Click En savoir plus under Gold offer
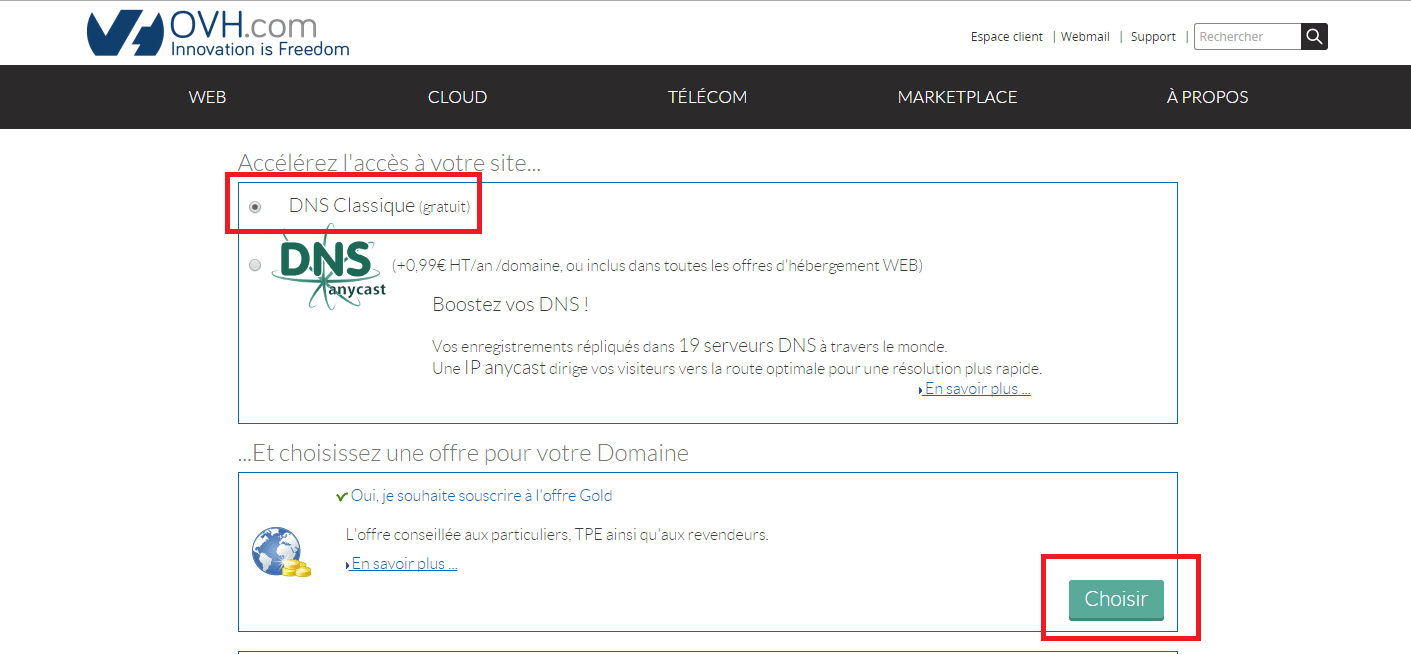The width and height of the screenshot is (1411, 654). pos(404,564)
